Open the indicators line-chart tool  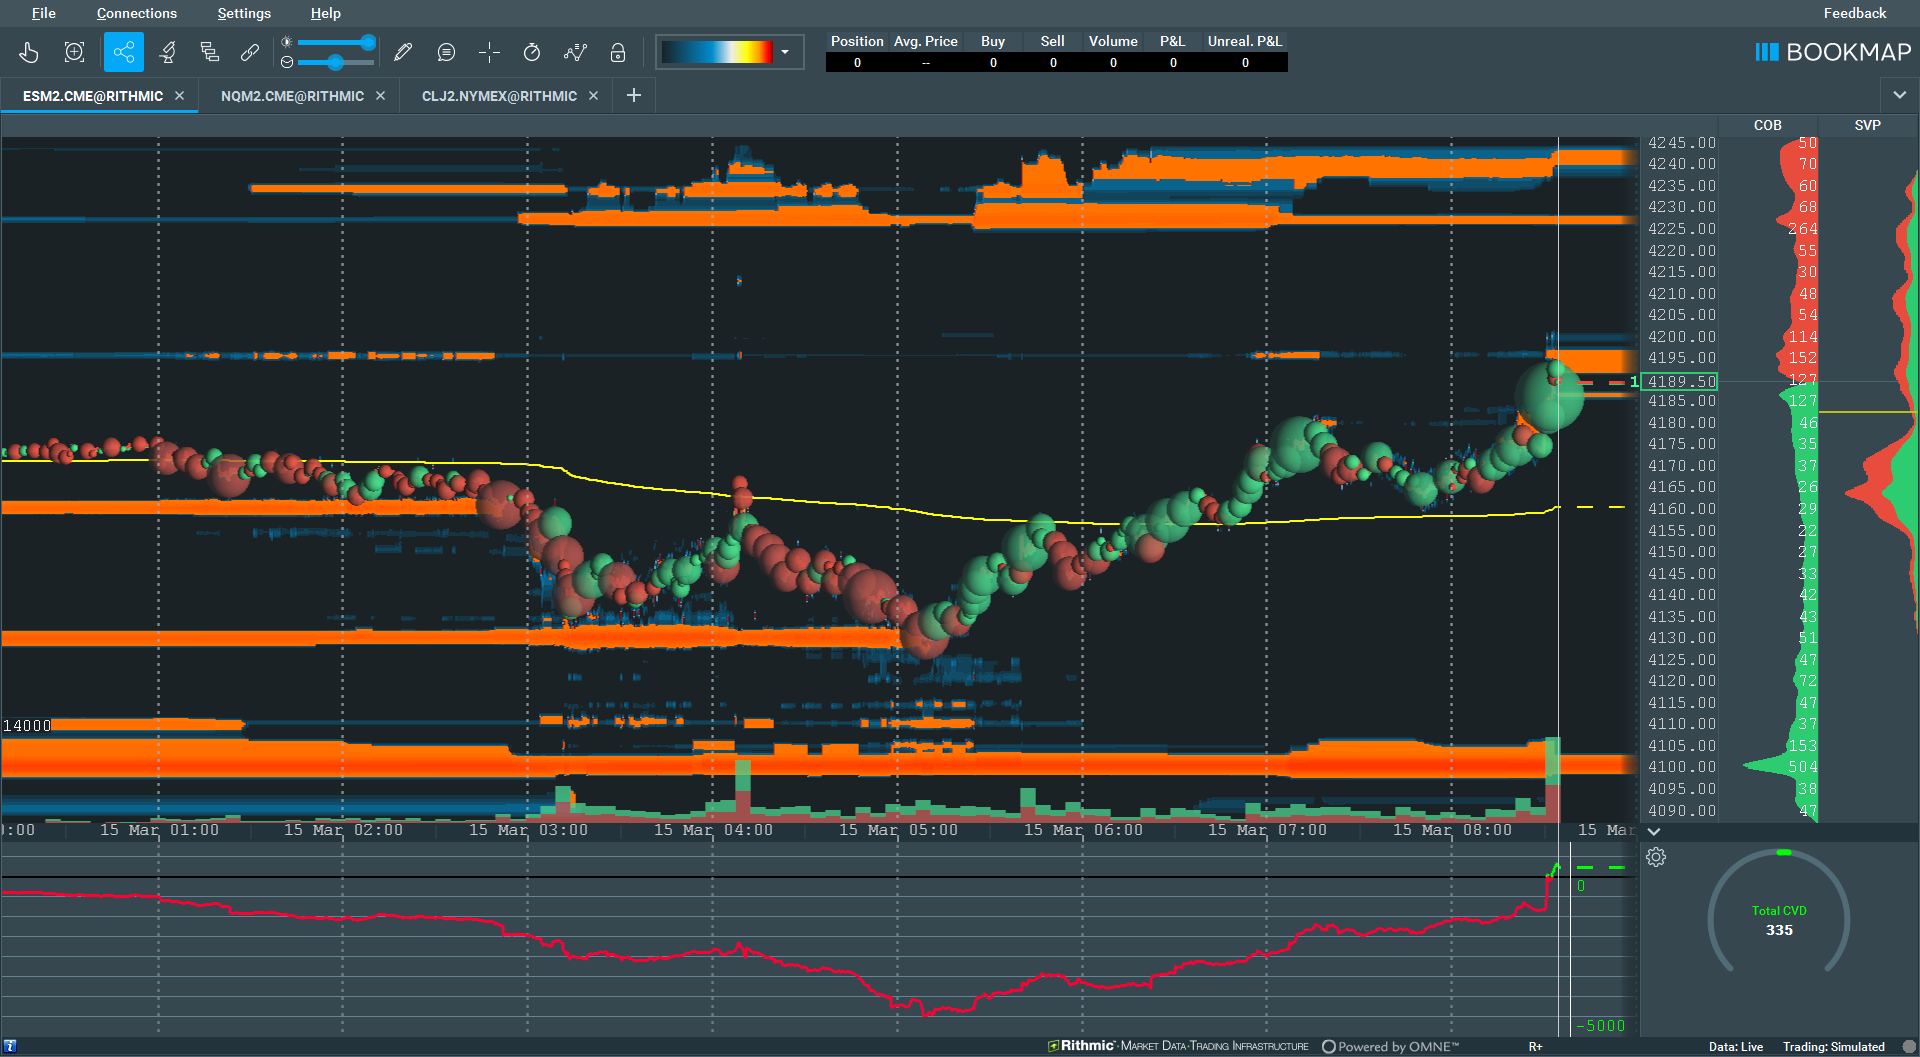coord(575,52)
